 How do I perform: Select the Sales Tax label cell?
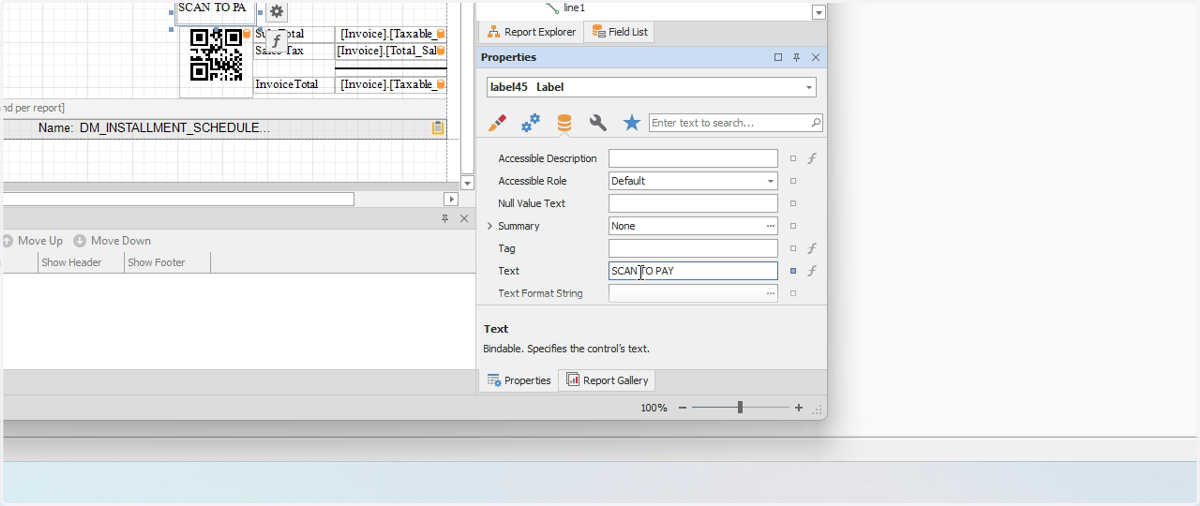coord(294,50)
